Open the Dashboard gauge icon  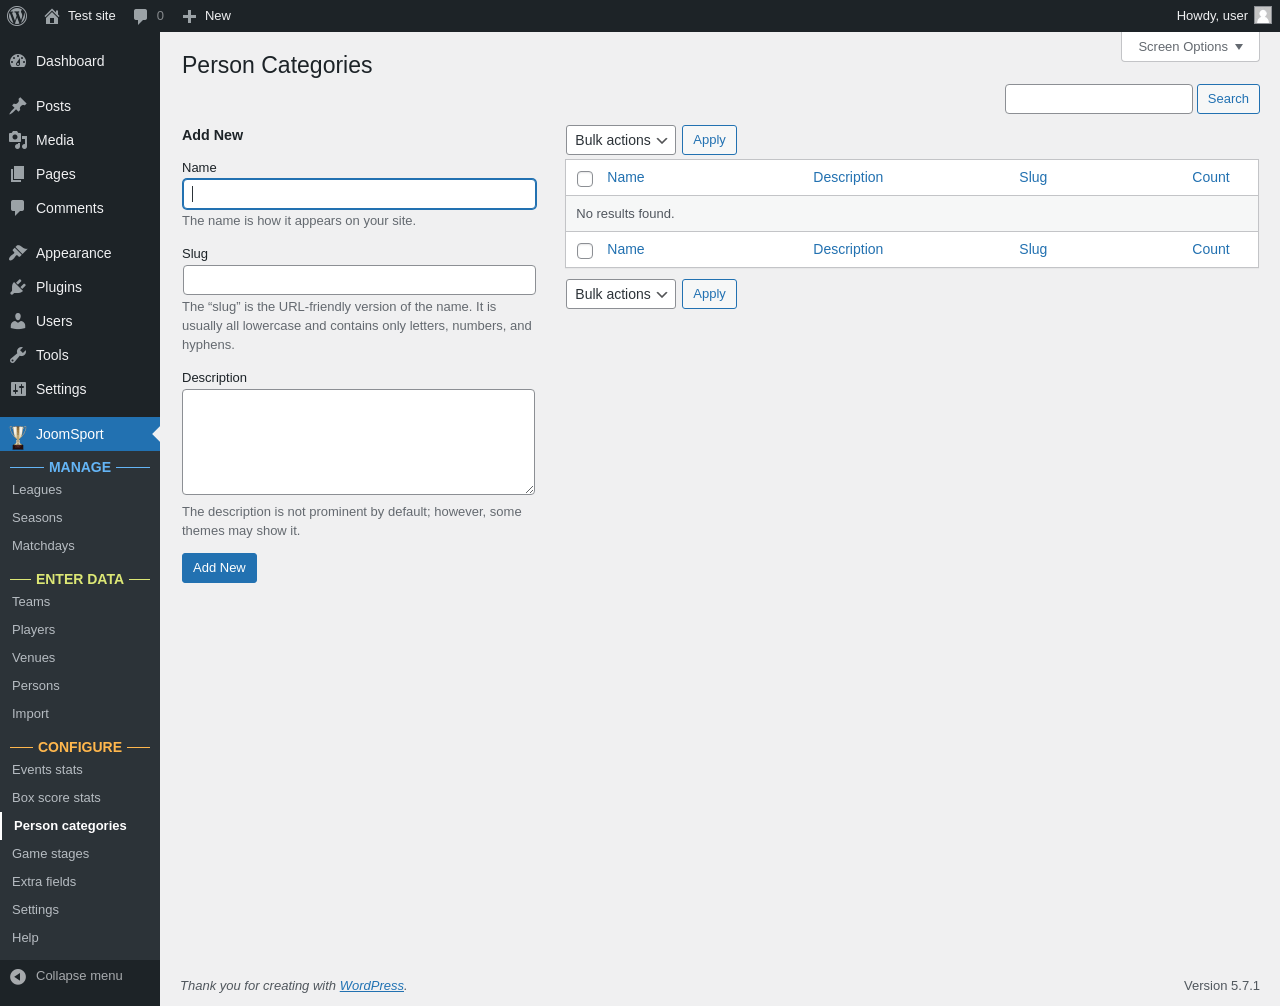[18, 61]
